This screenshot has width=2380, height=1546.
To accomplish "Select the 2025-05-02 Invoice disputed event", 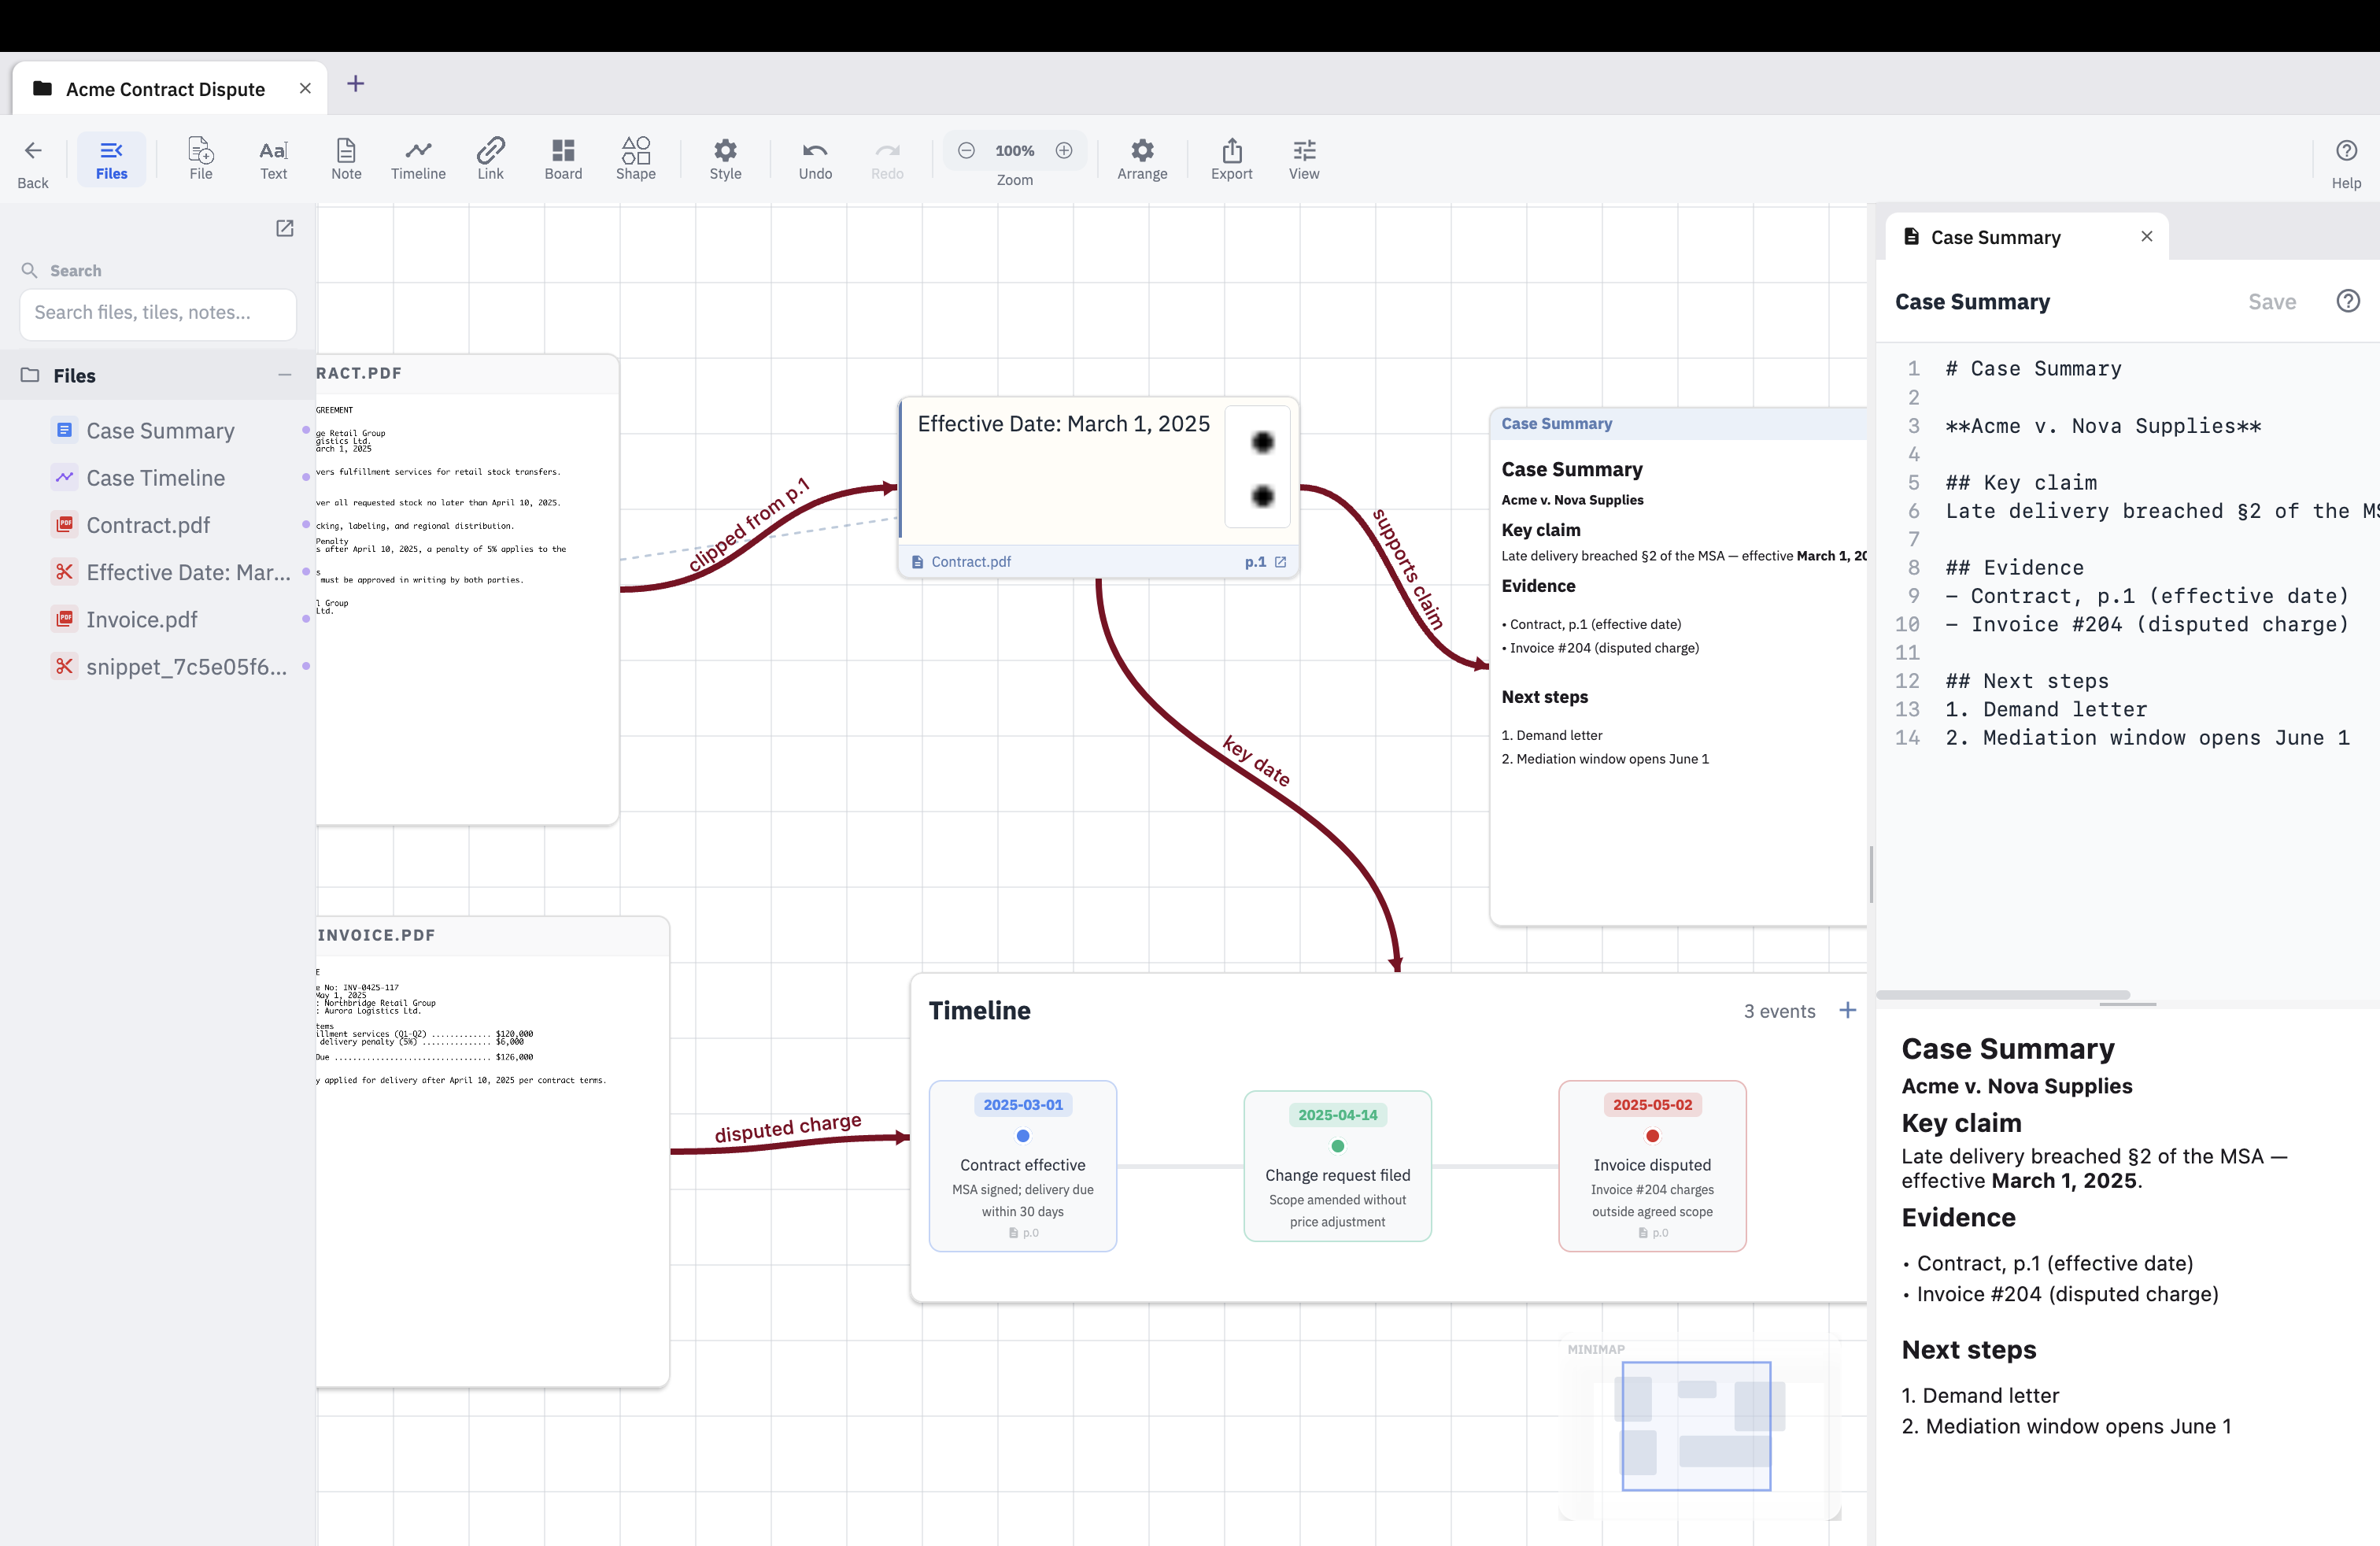I will tap(1652, 1166).
